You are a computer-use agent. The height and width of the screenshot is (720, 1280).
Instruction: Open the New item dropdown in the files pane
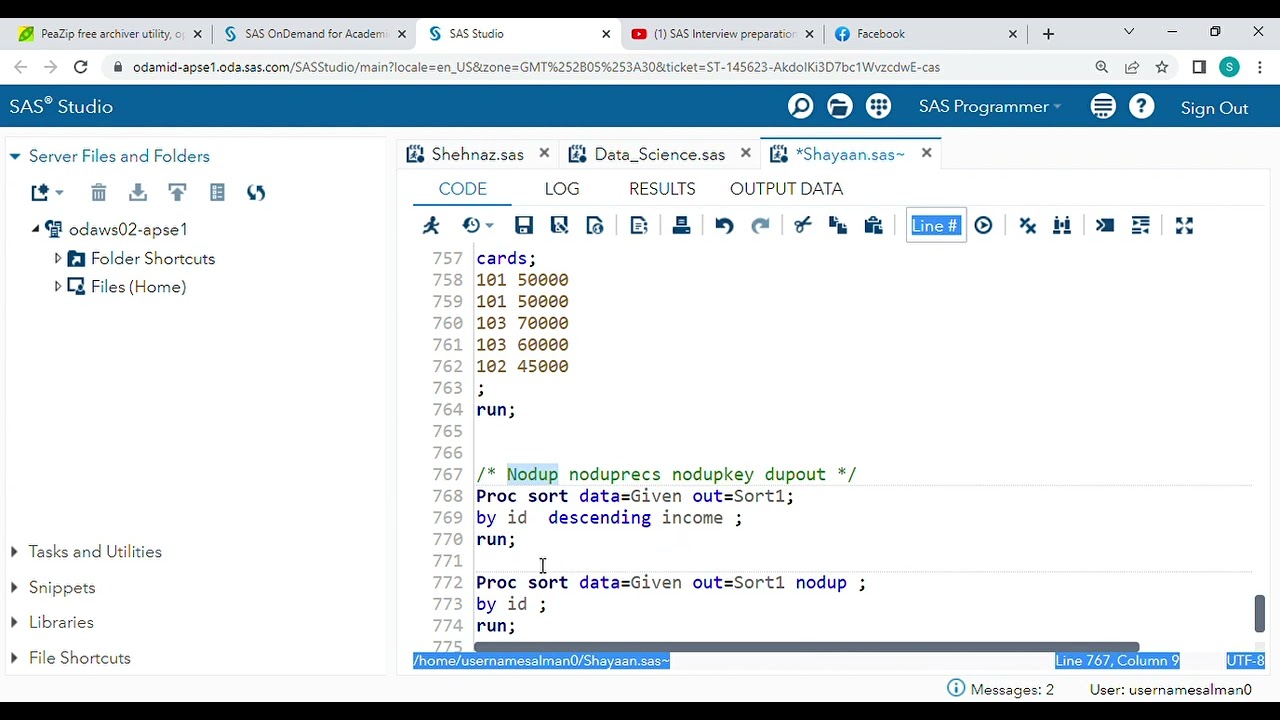pos(46,192)
